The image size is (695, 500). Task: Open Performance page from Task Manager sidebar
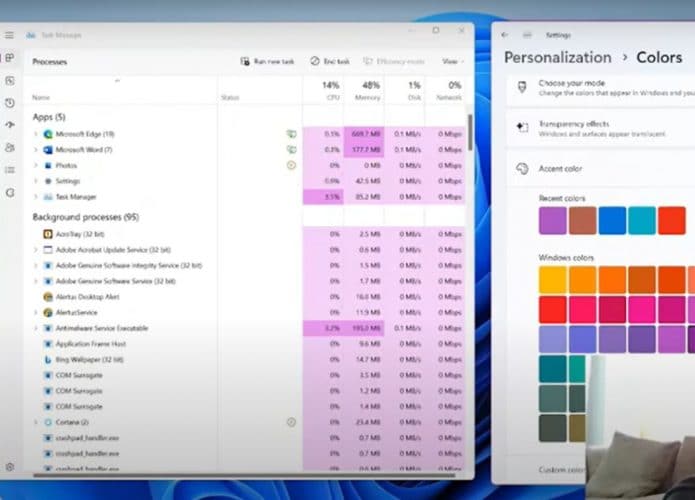(10, 81)
